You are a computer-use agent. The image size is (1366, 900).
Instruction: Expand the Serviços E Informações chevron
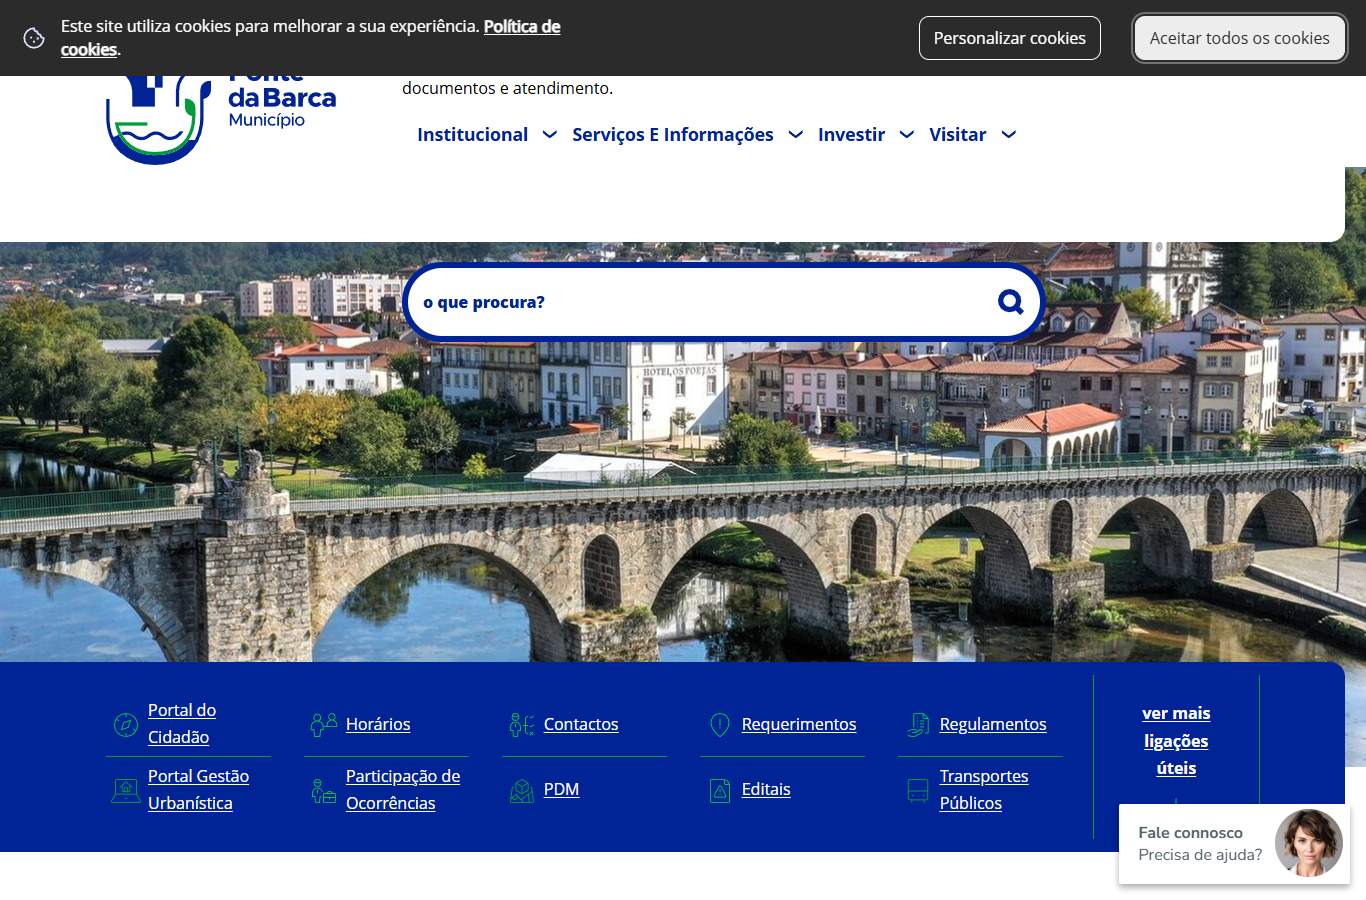(795, 135)
